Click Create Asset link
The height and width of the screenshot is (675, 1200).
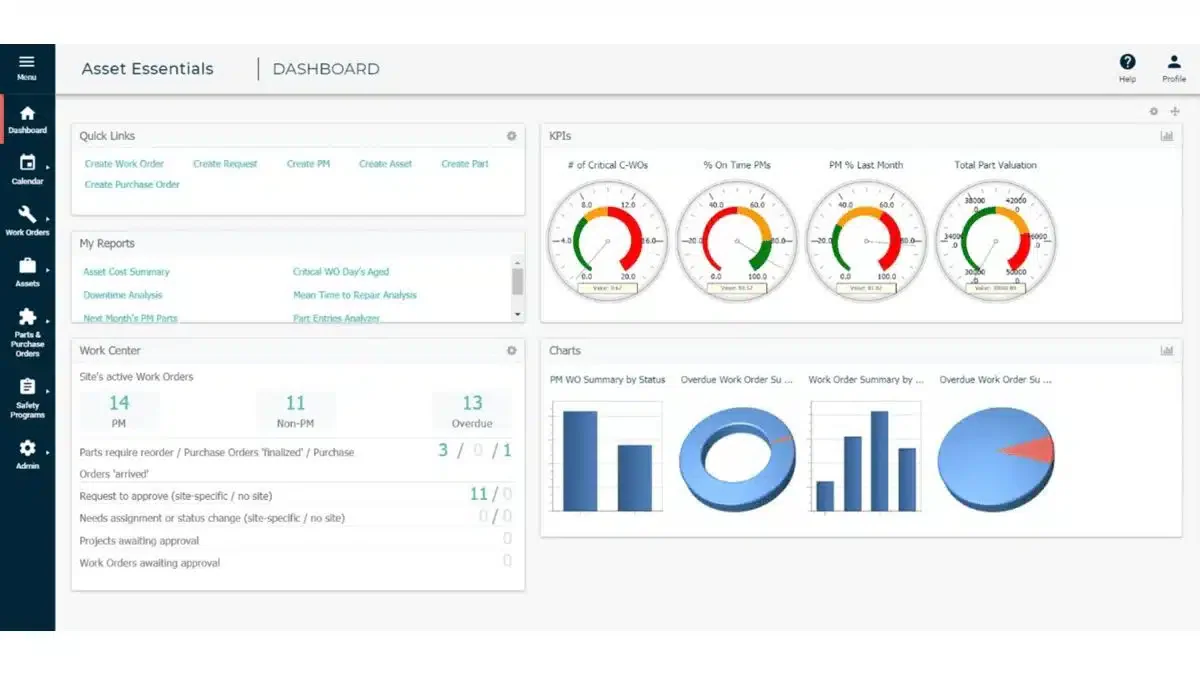[386, 164]
